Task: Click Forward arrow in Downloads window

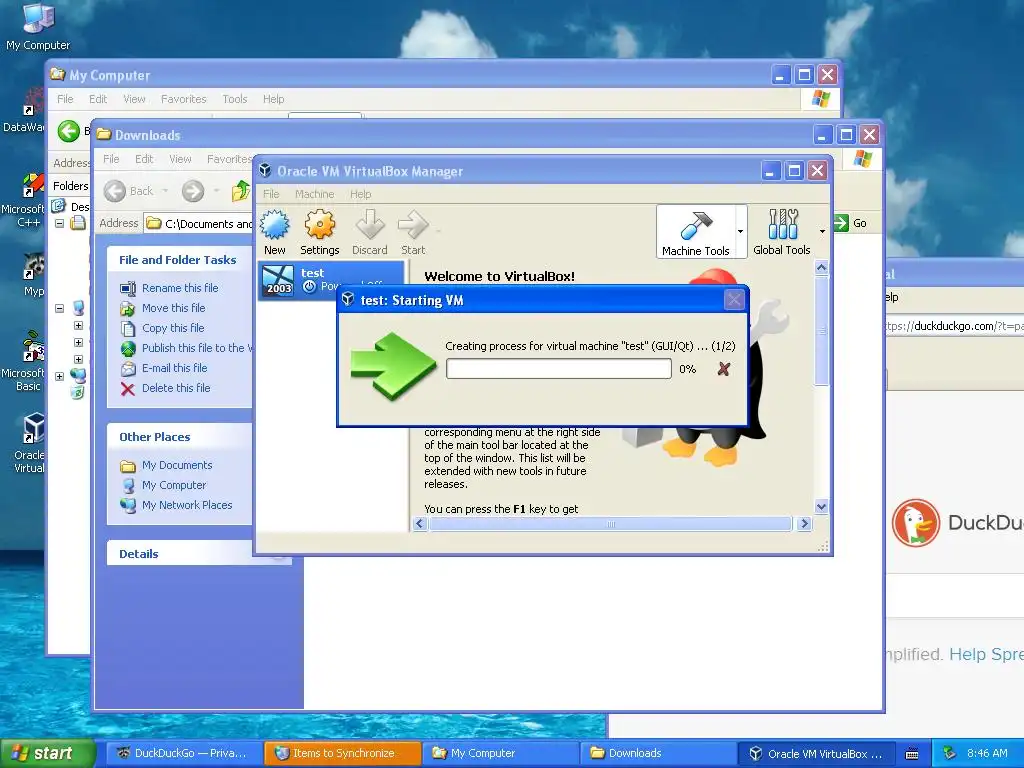Action: (x=193, y=191)
